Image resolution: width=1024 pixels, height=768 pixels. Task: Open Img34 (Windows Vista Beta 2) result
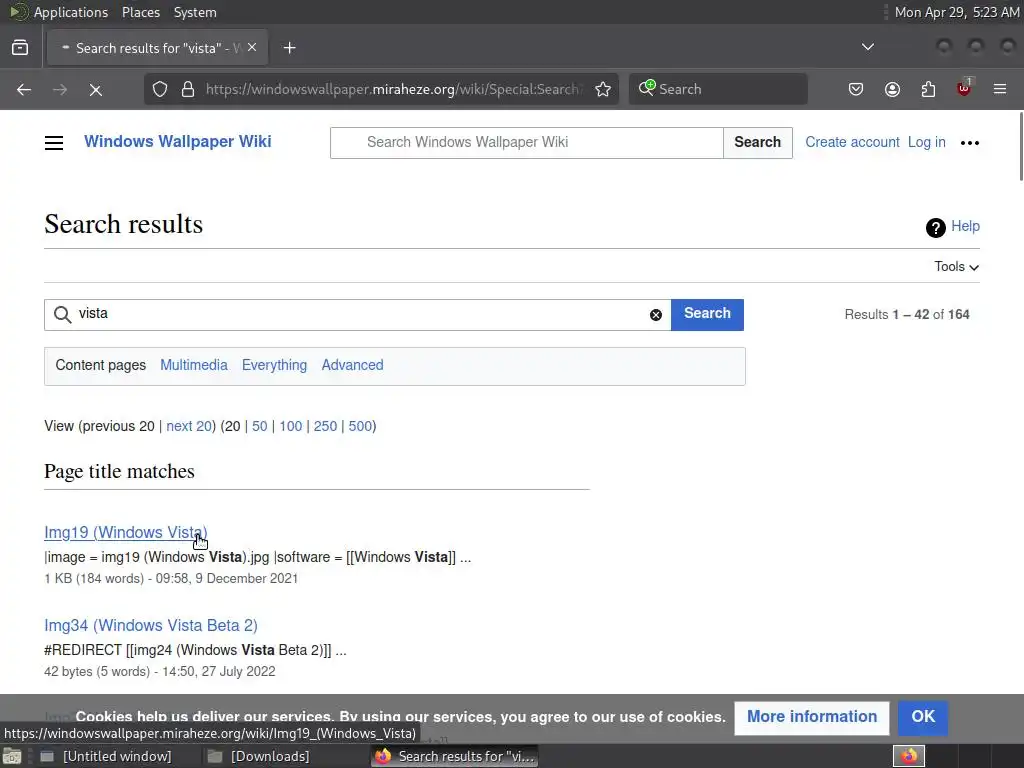pyautogui.click(x=151, y=626)
